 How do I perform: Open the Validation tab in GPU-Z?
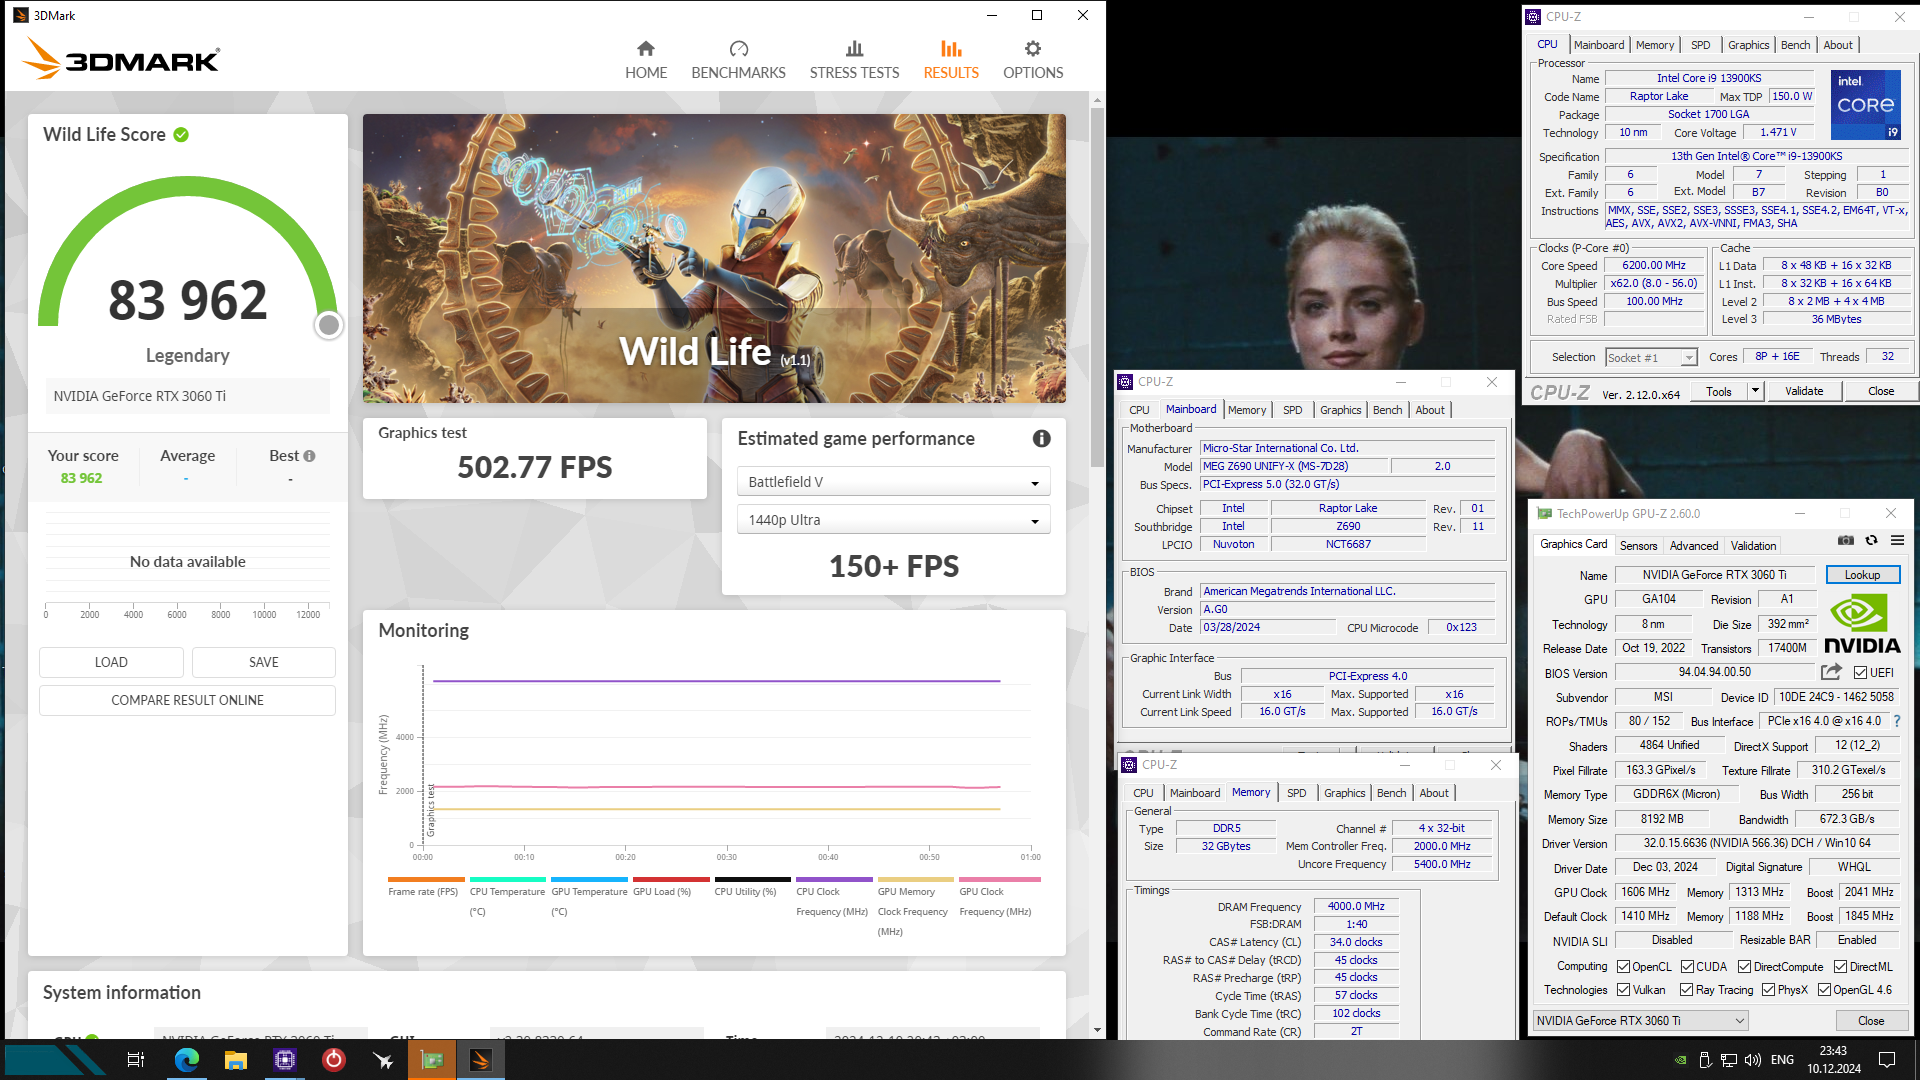(1753, 546)
